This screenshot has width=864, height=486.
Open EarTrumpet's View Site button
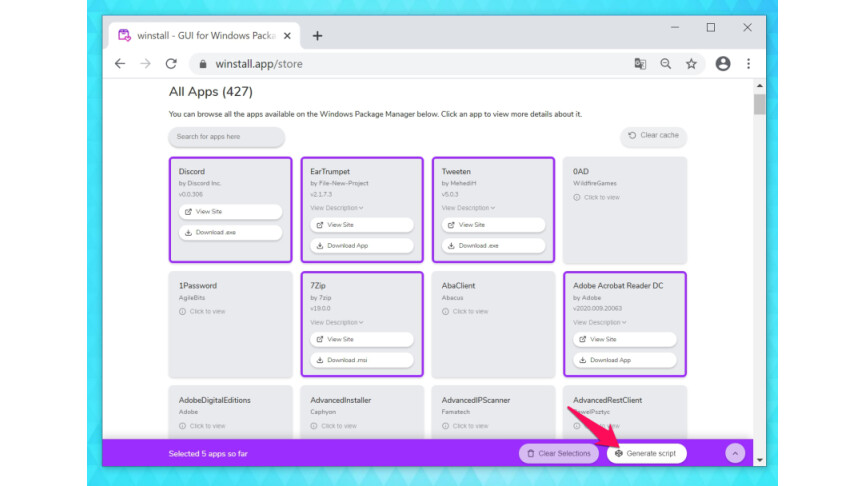click(x=362, y=225)
